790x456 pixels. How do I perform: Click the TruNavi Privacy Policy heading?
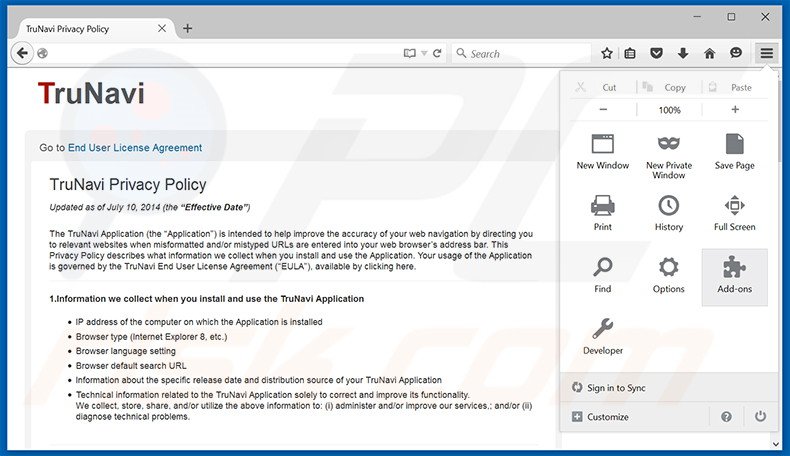coord(128,184)
